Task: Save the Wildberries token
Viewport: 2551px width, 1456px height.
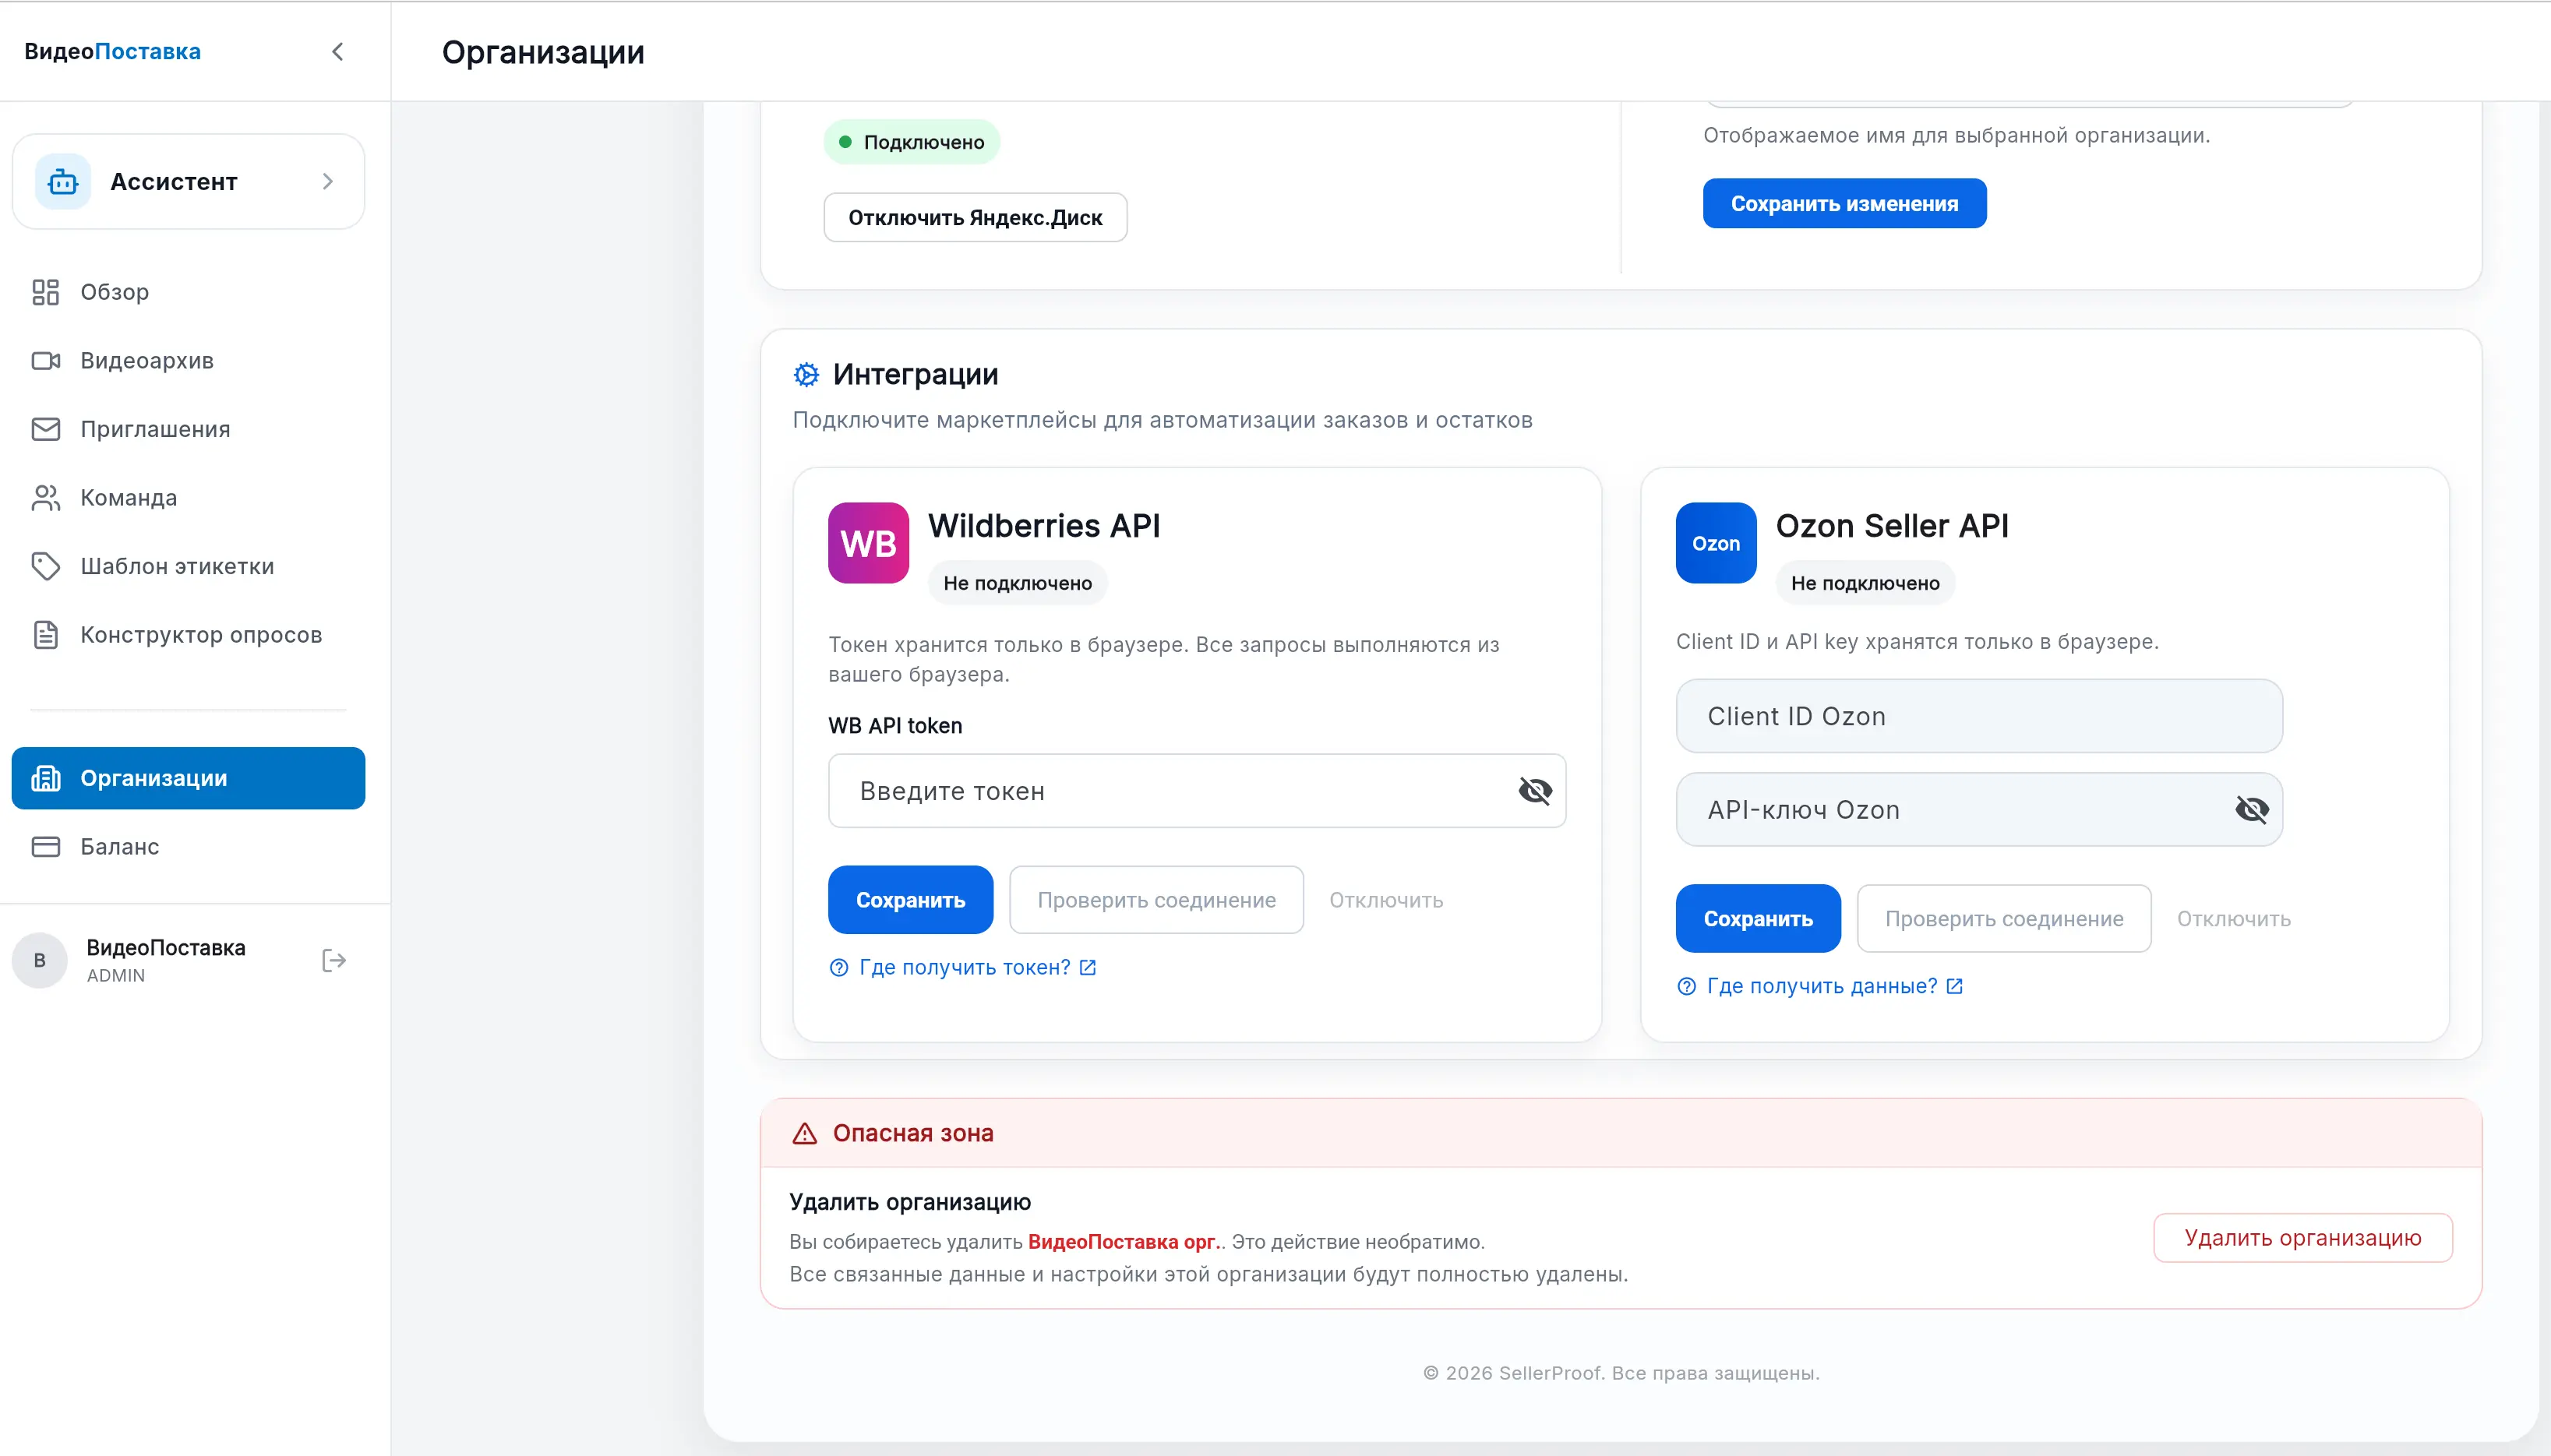Action: tap(910, 900)
